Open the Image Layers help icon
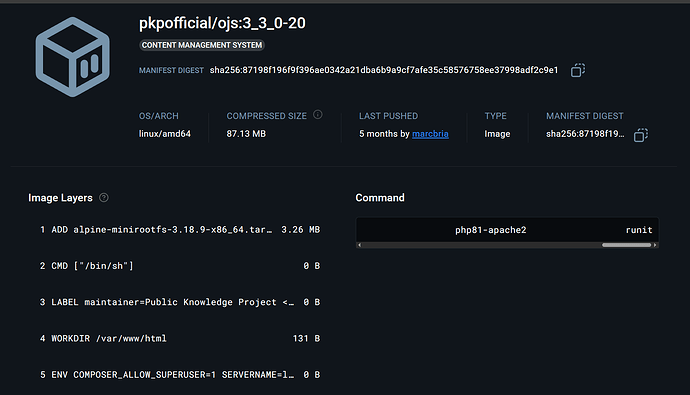The image size is (690, 395). coord(104,198)
